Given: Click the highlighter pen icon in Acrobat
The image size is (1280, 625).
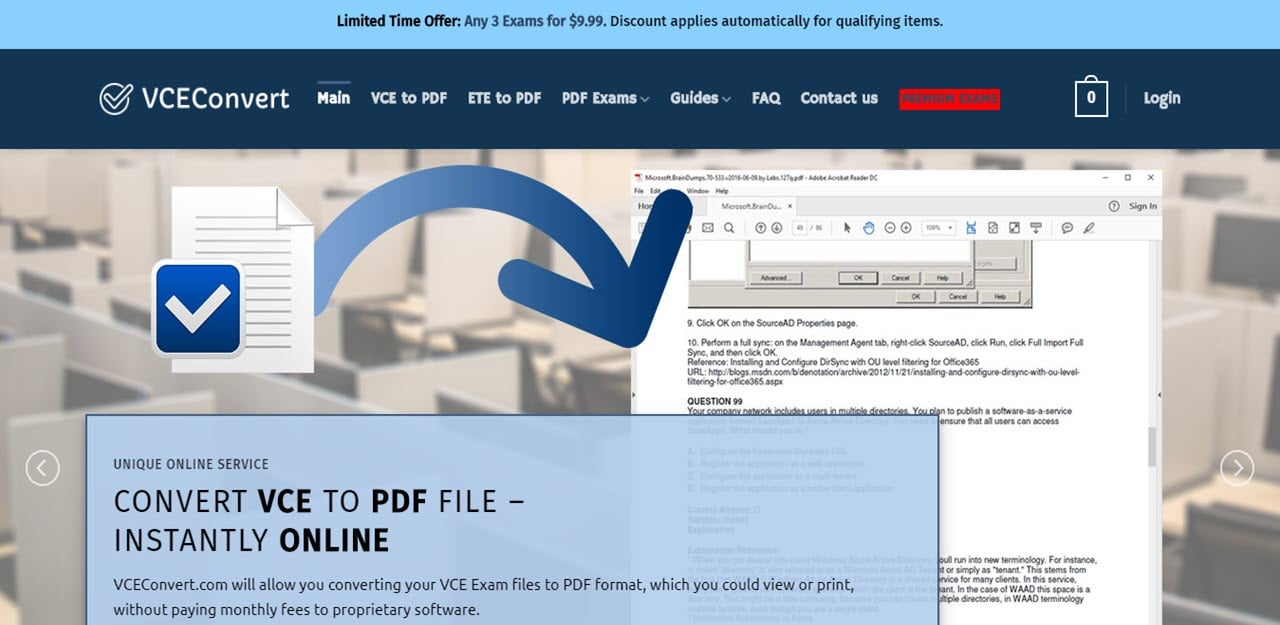Looking at the screenshot, I should tap(1089, 228).
